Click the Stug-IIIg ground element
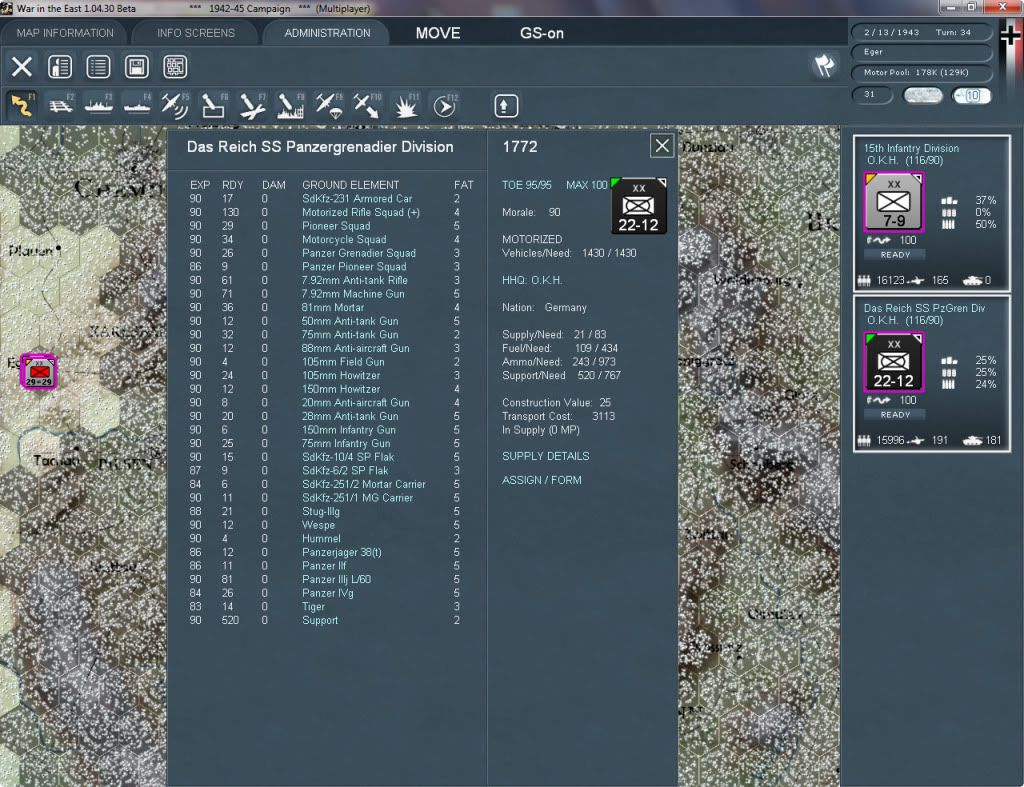1024x787 pixels. point(320,511)
